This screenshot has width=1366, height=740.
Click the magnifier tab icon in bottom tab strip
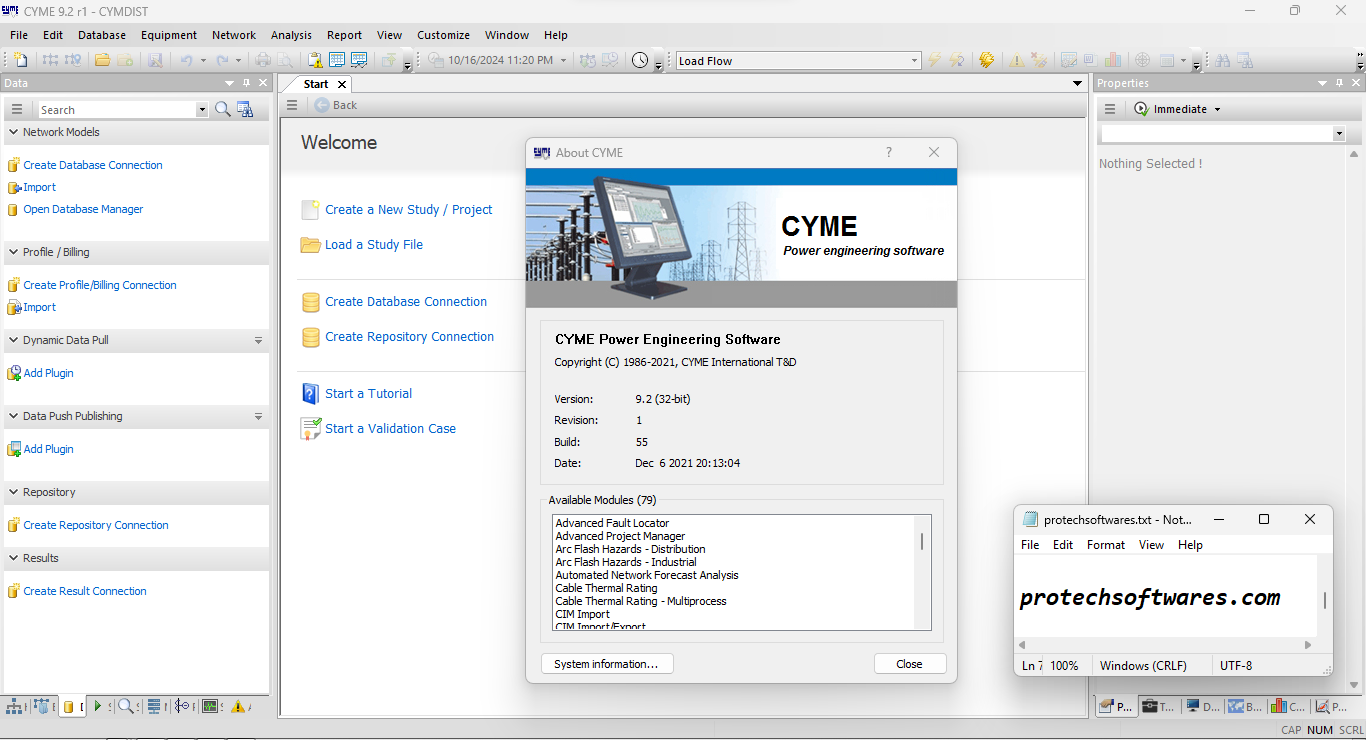[x=125, y=706]
